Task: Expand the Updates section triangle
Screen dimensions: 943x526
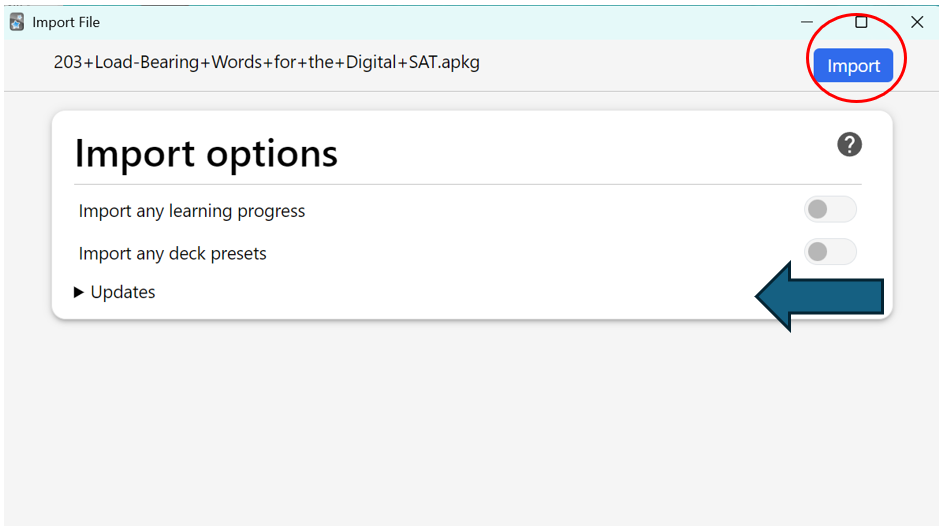Action: [78, 292]
